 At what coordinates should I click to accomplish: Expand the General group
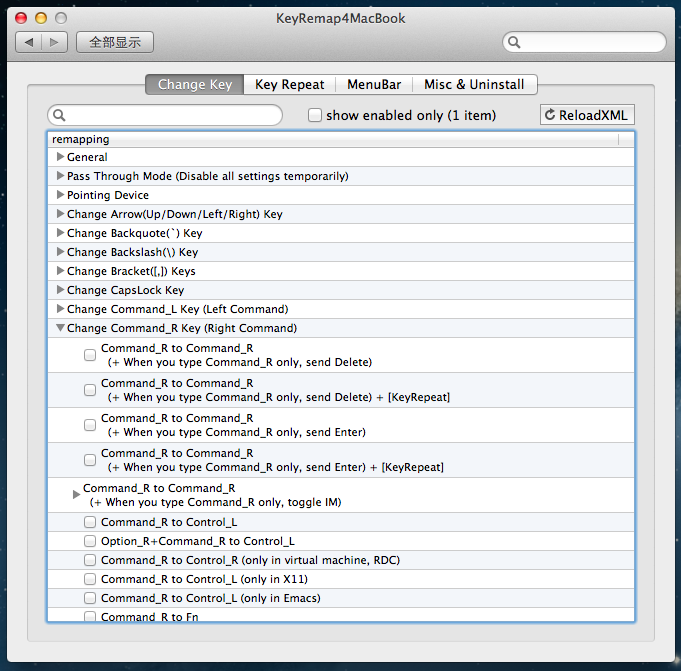pos(60,157)
